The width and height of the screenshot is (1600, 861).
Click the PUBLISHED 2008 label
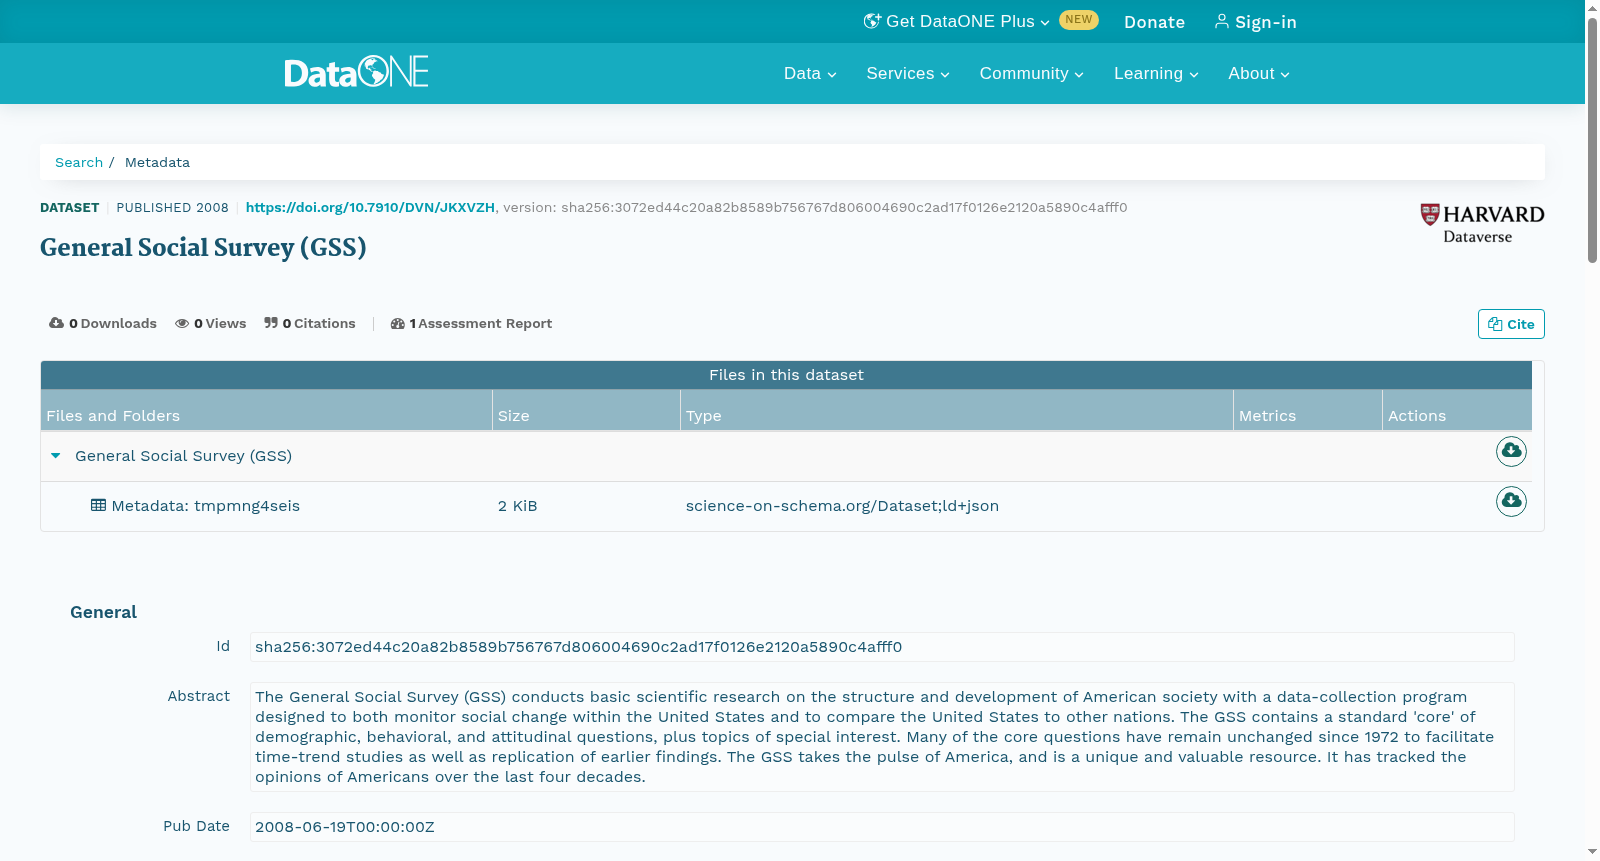click(x=172, y=207)
